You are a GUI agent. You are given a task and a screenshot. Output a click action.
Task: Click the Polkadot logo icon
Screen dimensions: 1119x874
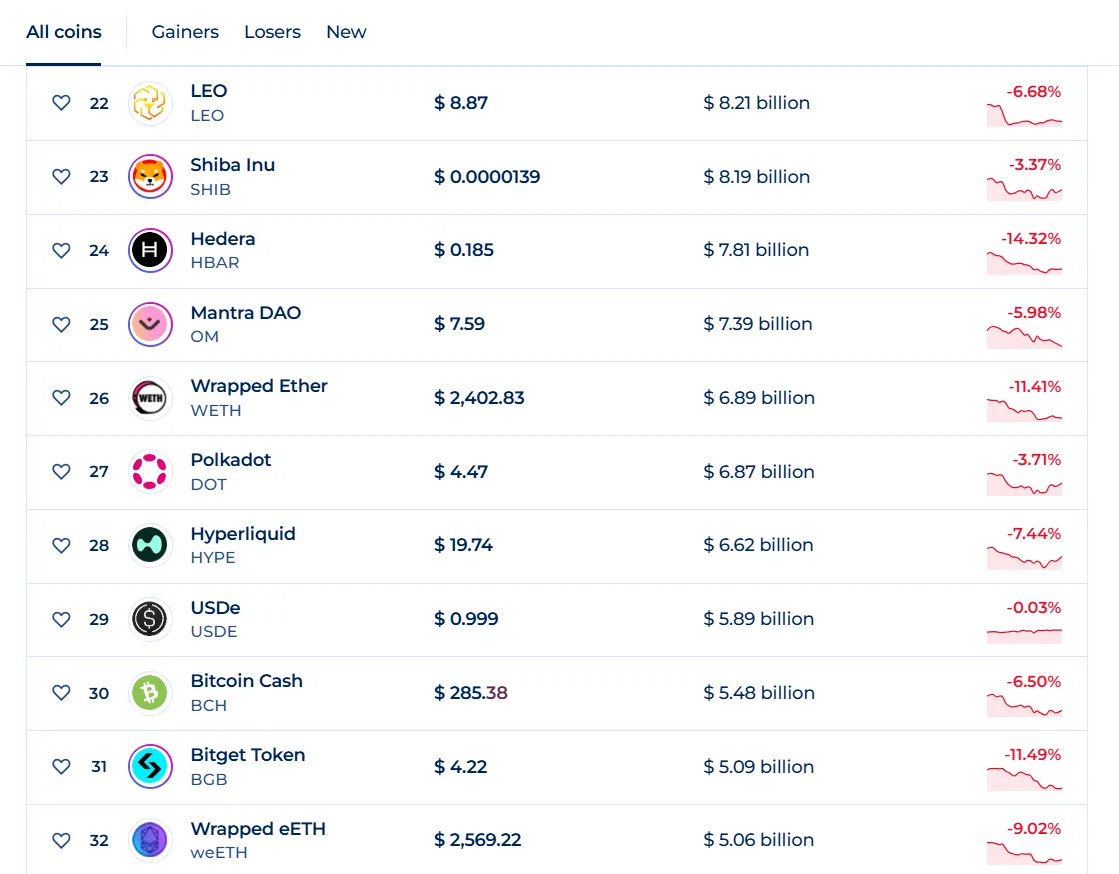pos(150,472)
